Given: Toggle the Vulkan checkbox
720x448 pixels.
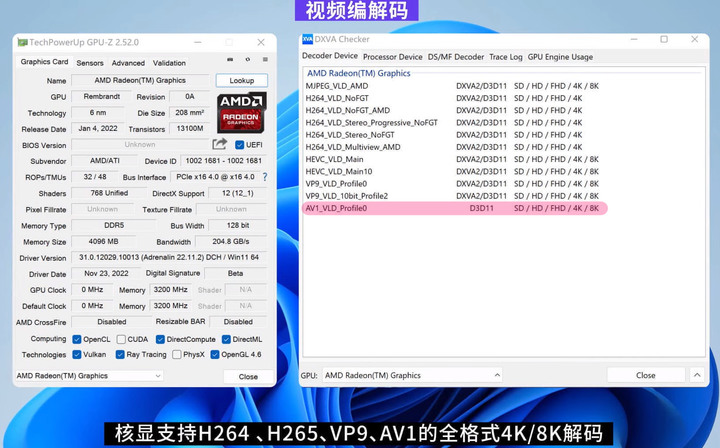Looking at the screenshot, I should click(x=77, y=354).
